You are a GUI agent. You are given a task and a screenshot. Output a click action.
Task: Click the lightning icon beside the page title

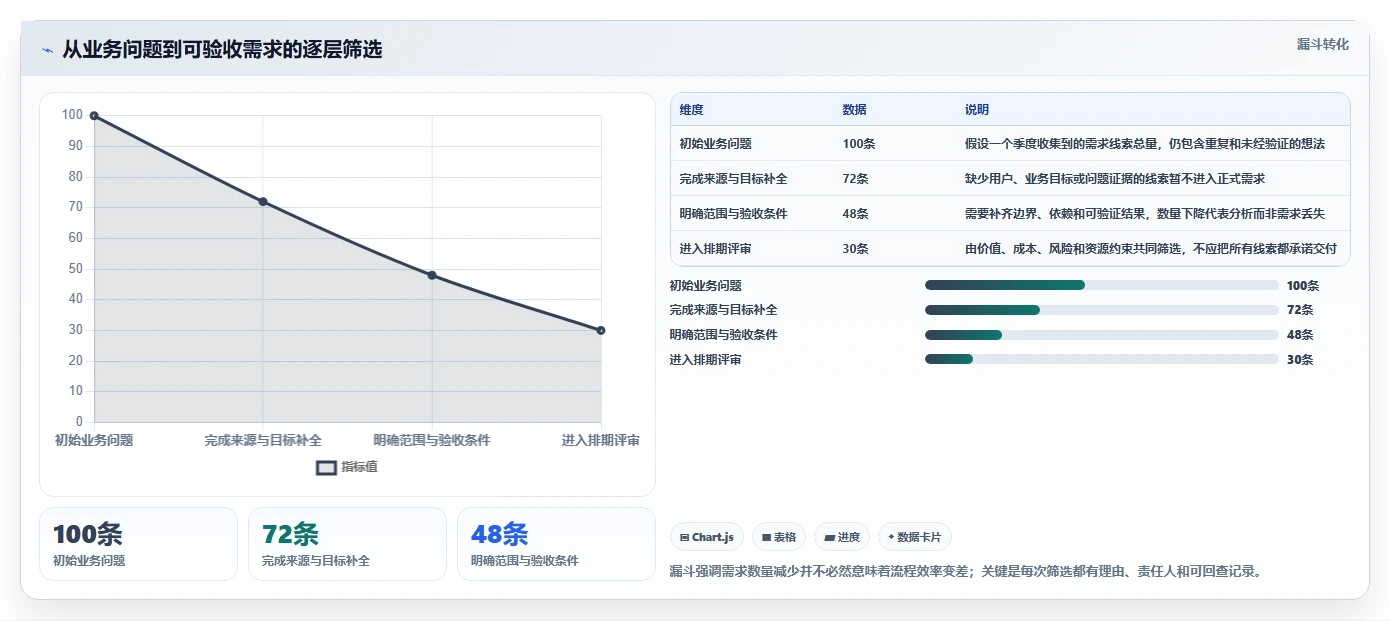tap(47, 50)
